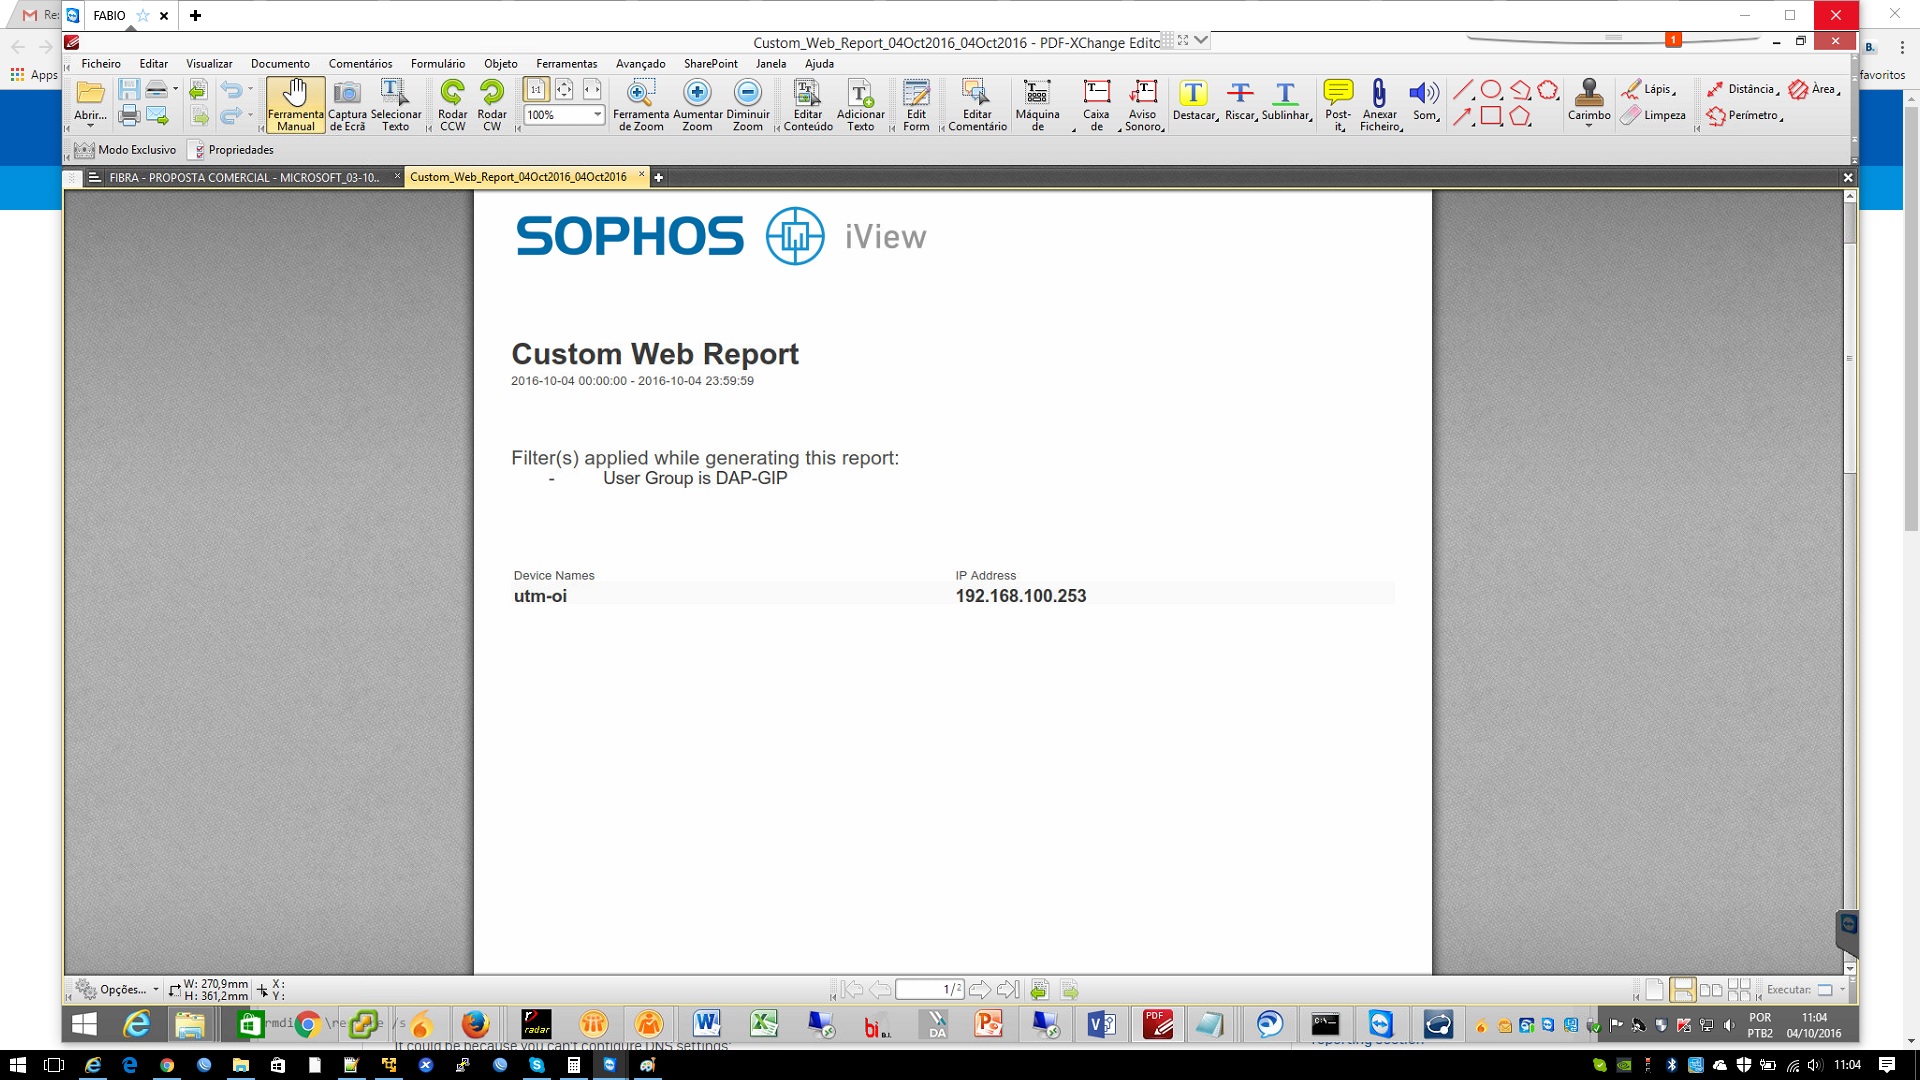This screenshot has width=1920, height=1080.
Task: Add new document tab with plus
Action: 658,177
